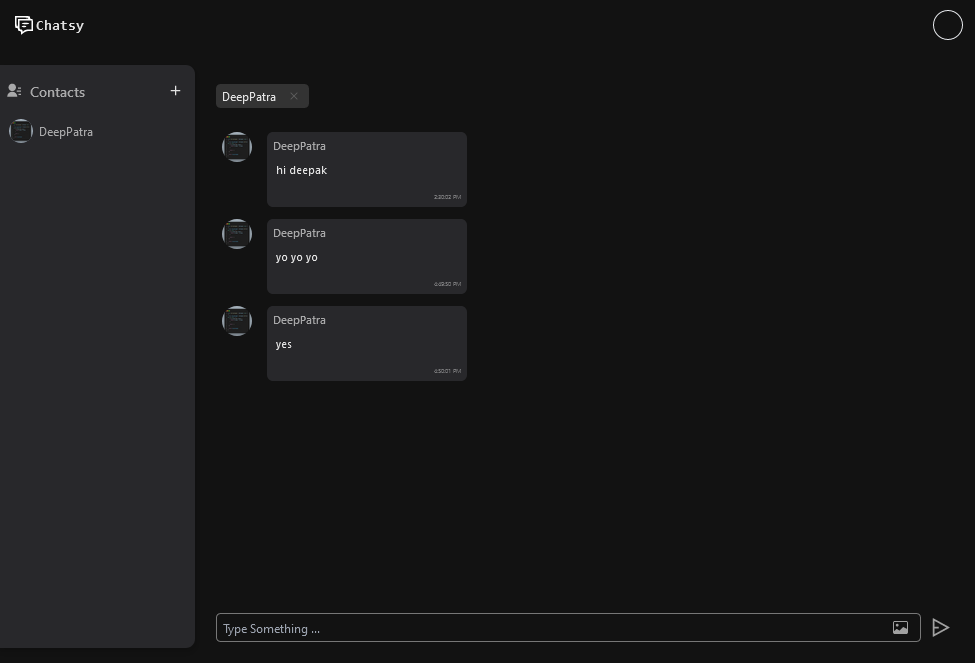Image resolution: width=975 pixels, height=663 pixels.
Task: Click the Contacts heading label
Action: 57,92
